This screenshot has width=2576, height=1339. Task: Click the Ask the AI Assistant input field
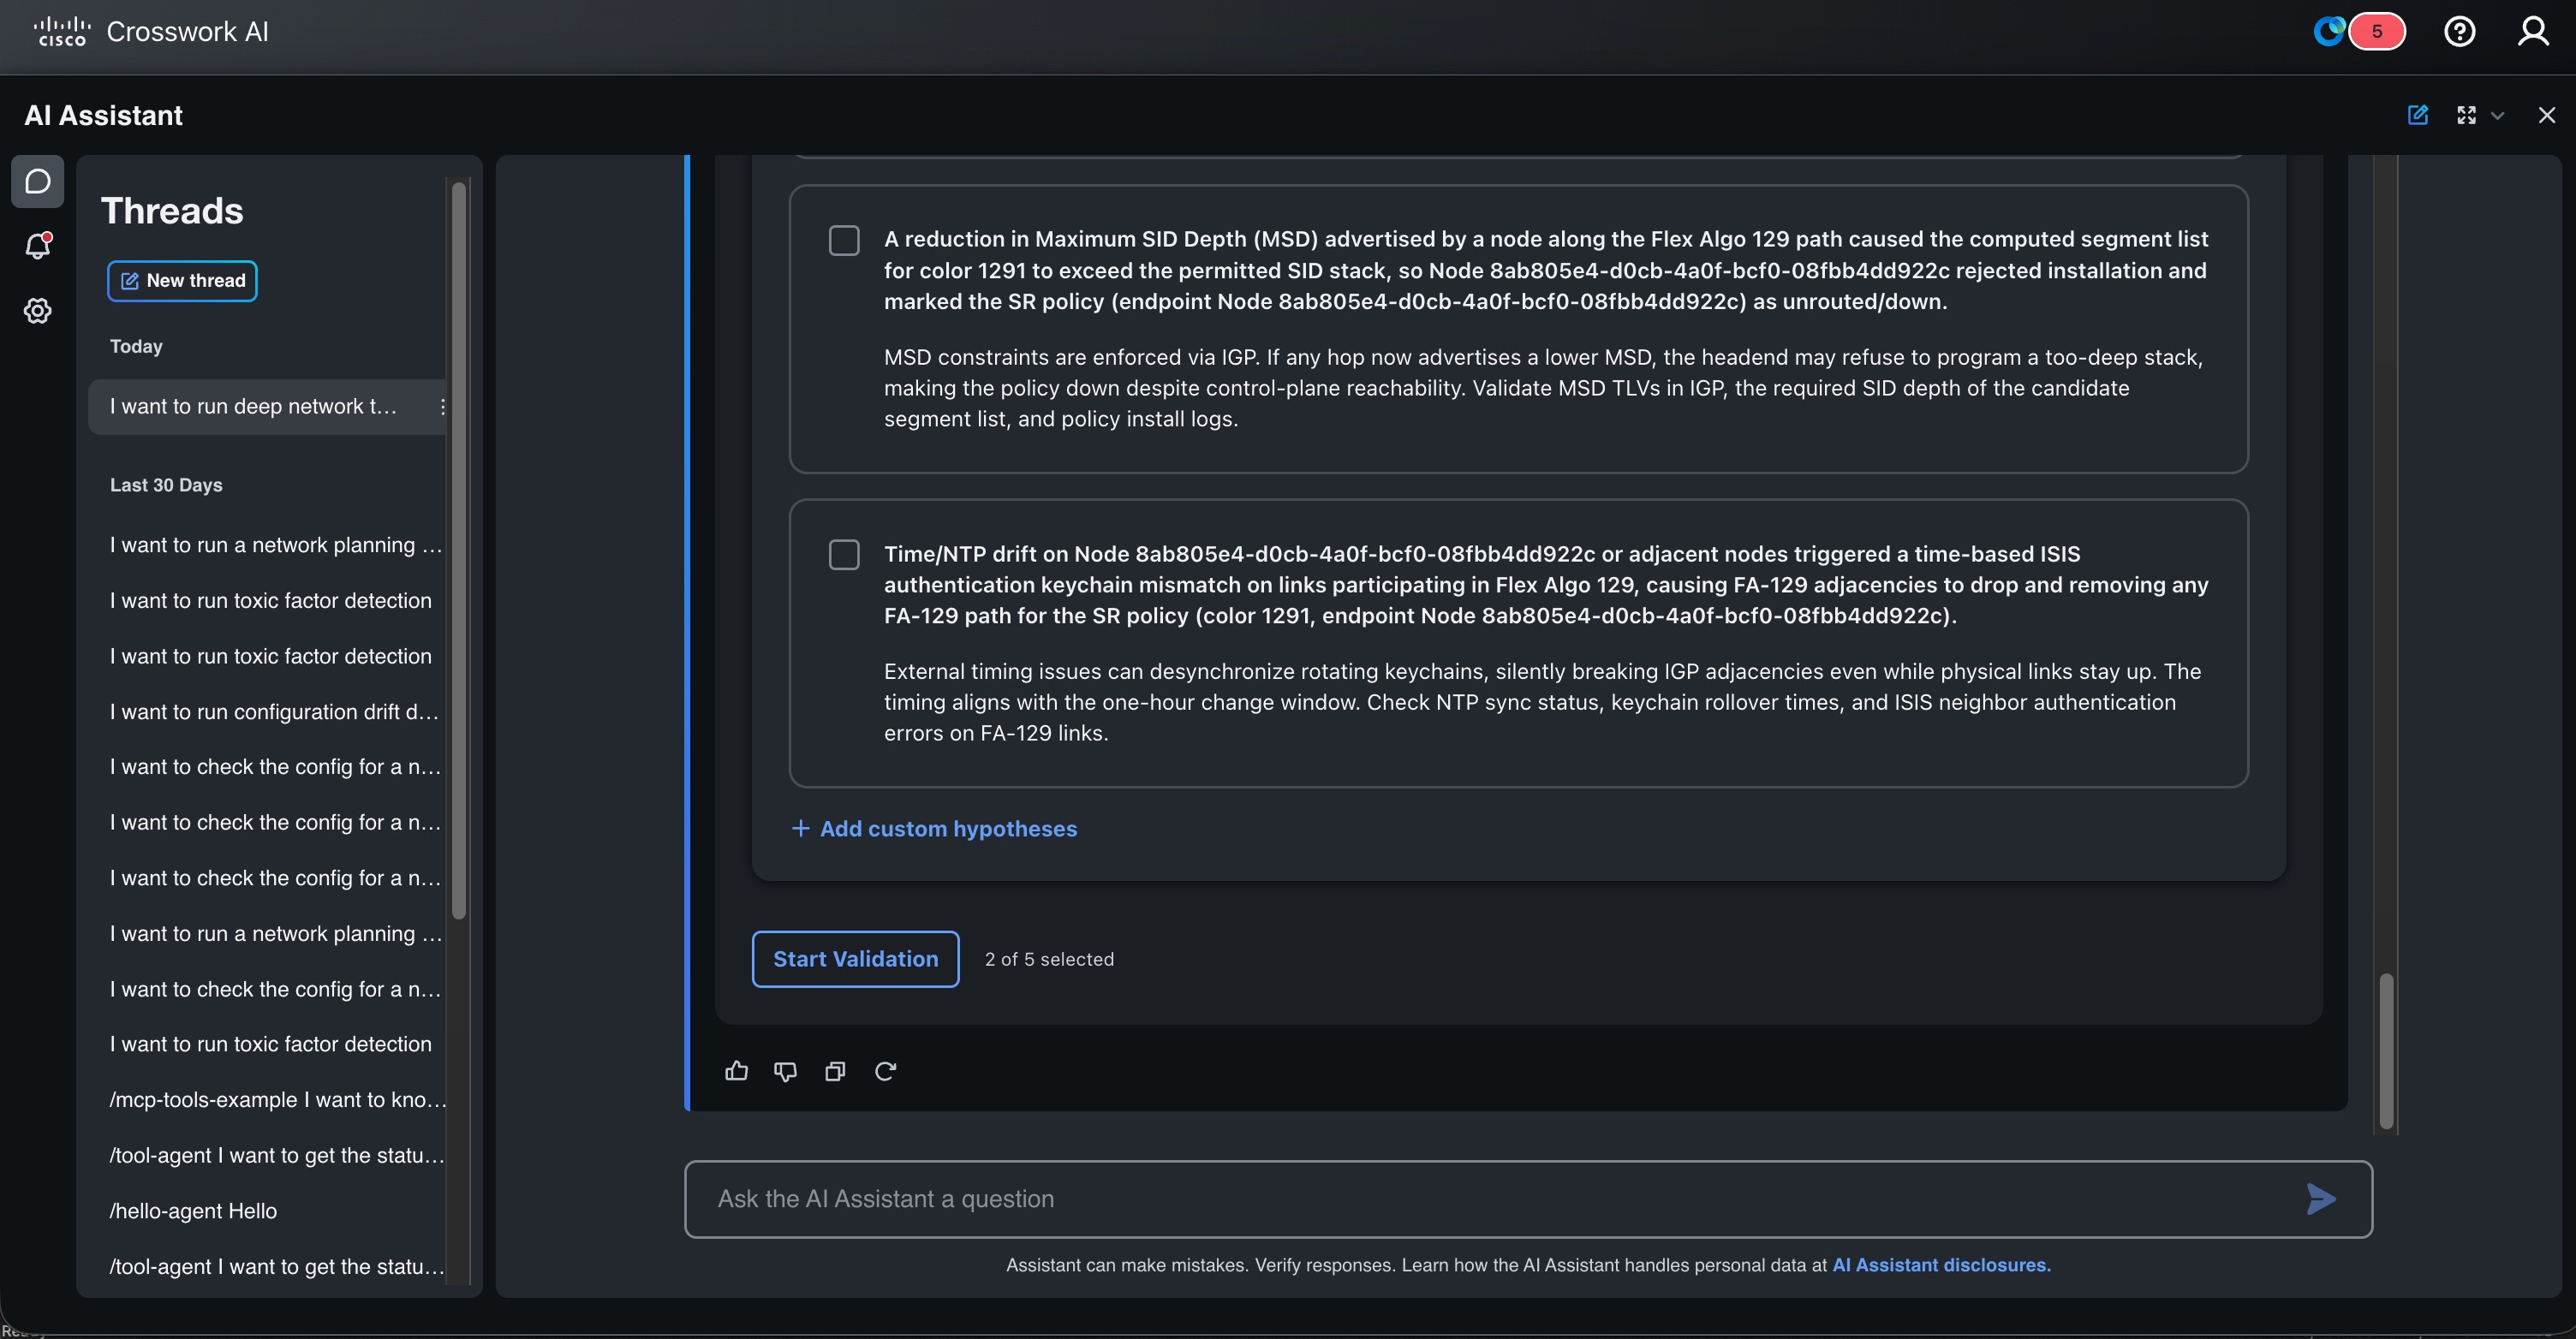[x=1528, y=1199]
